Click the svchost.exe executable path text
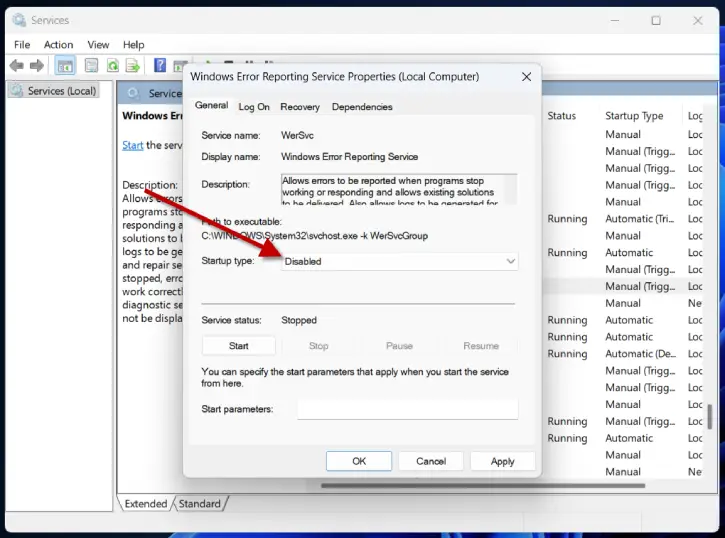This screenshot has height=538, width=725. coord(314,236)
